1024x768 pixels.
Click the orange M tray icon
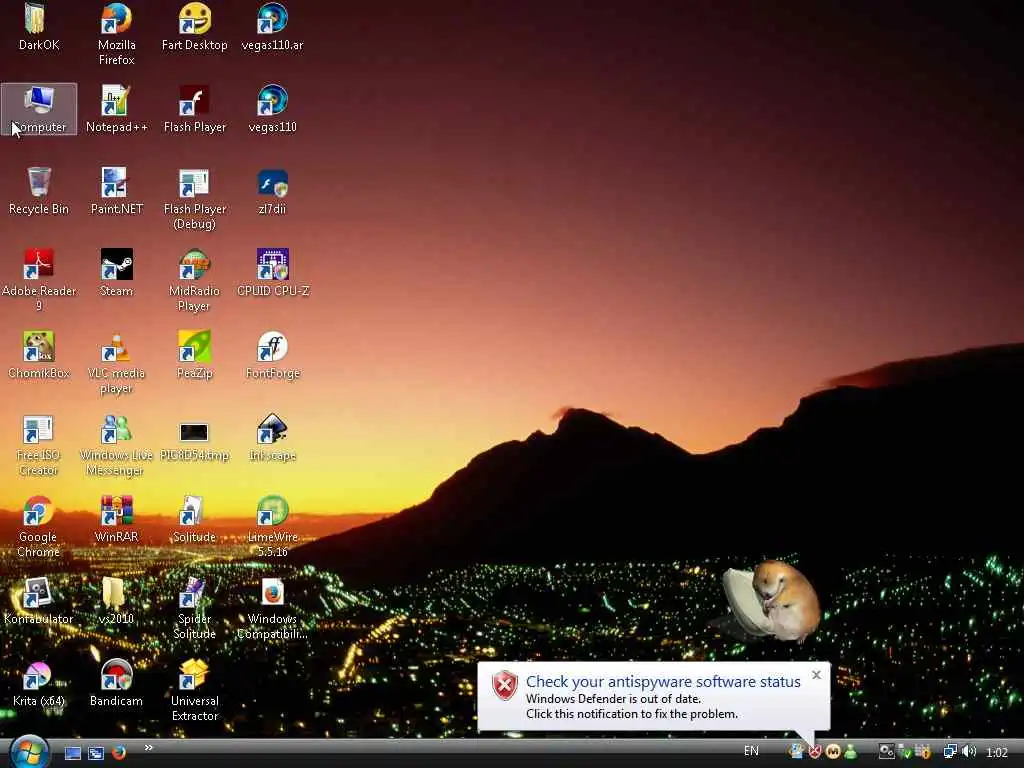pos(833,752)
